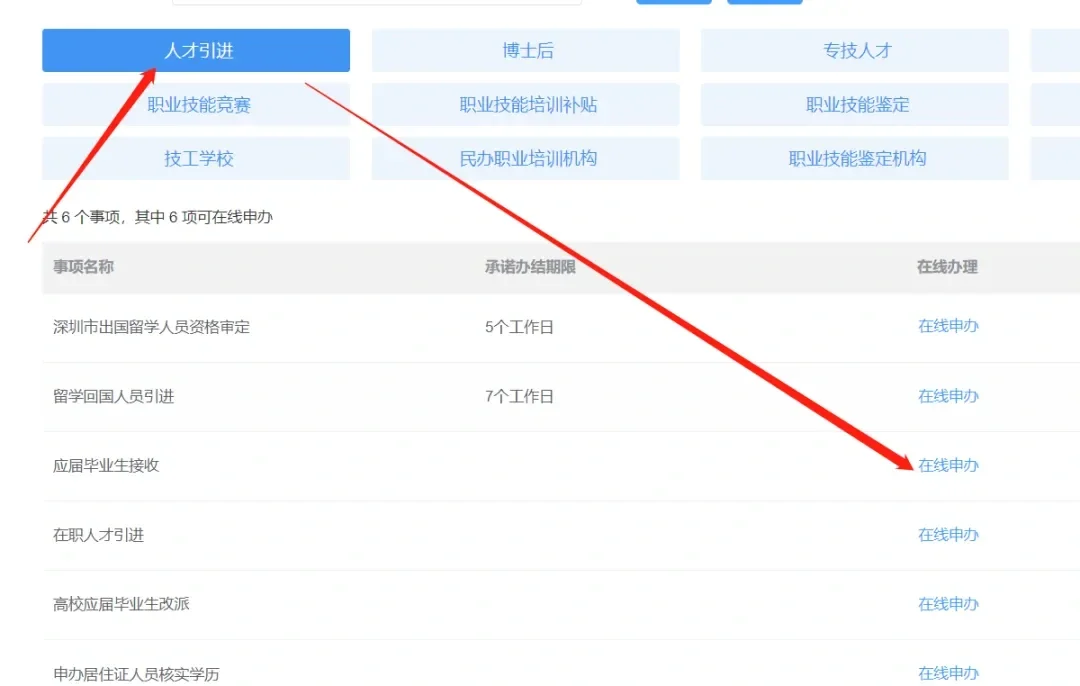Select the 人才引进 category button
The height and width of the screenshot is (686, 1080).
pyautogui.click(x=195, y=50)
